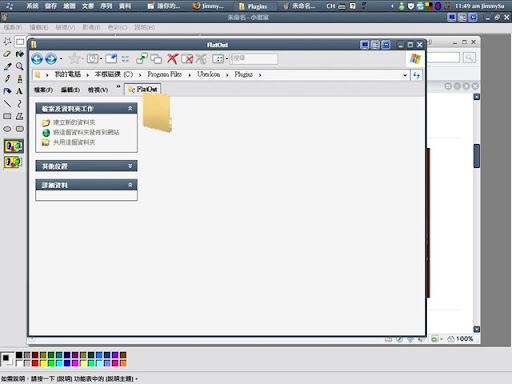Click the Views icon in FlatOut toolbar

tap(218, 59)
